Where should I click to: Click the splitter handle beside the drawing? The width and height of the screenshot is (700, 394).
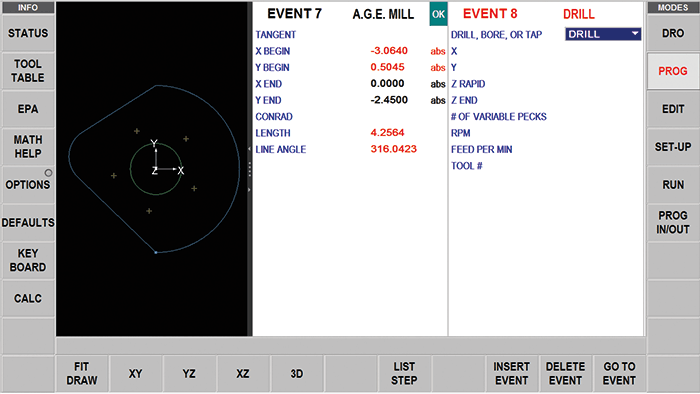pos(250,169)
